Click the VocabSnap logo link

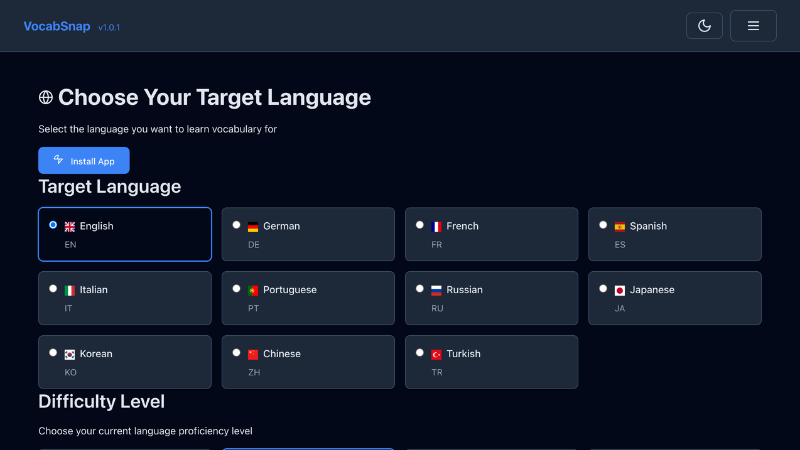pyautogui.click(x=57, y=26)
